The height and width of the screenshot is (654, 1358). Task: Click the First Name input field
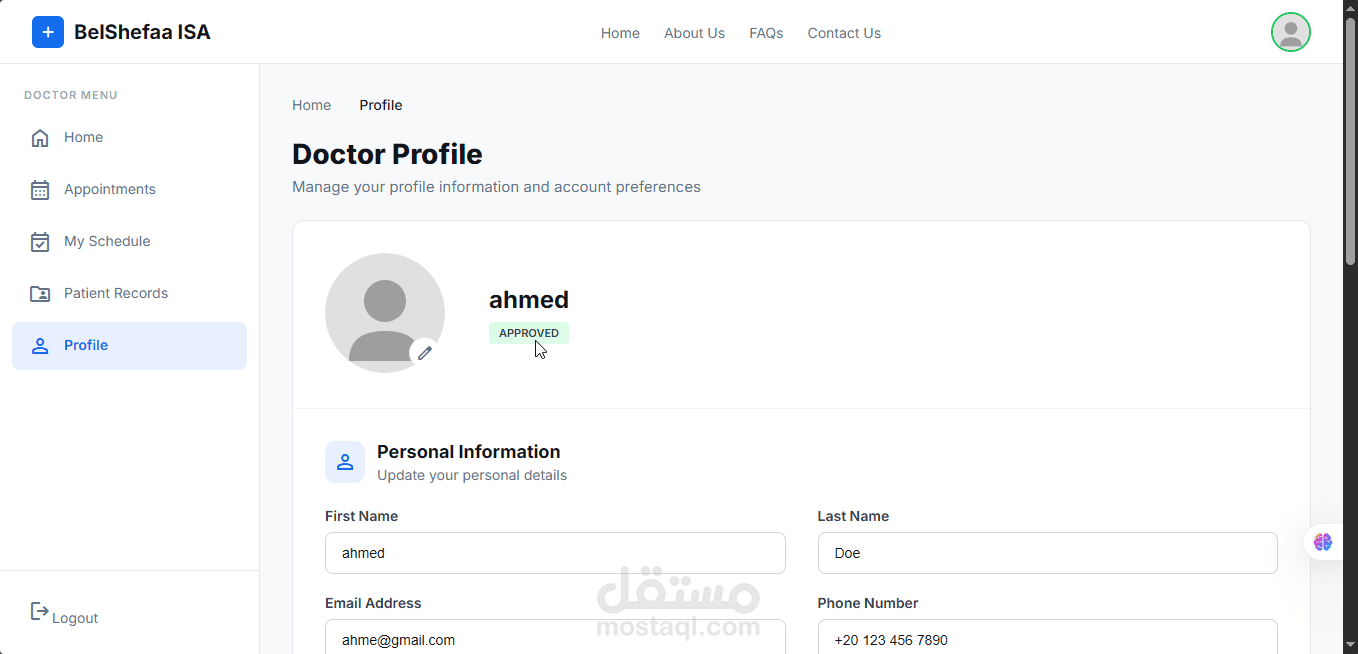[x=555, y=553]
